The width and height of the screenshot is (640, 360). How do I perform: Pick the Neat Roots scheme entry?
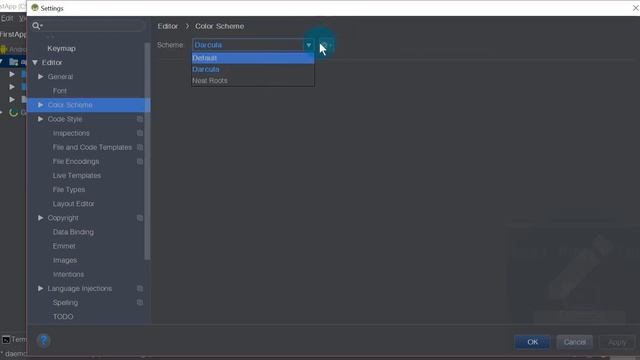(x=253, y=81)
